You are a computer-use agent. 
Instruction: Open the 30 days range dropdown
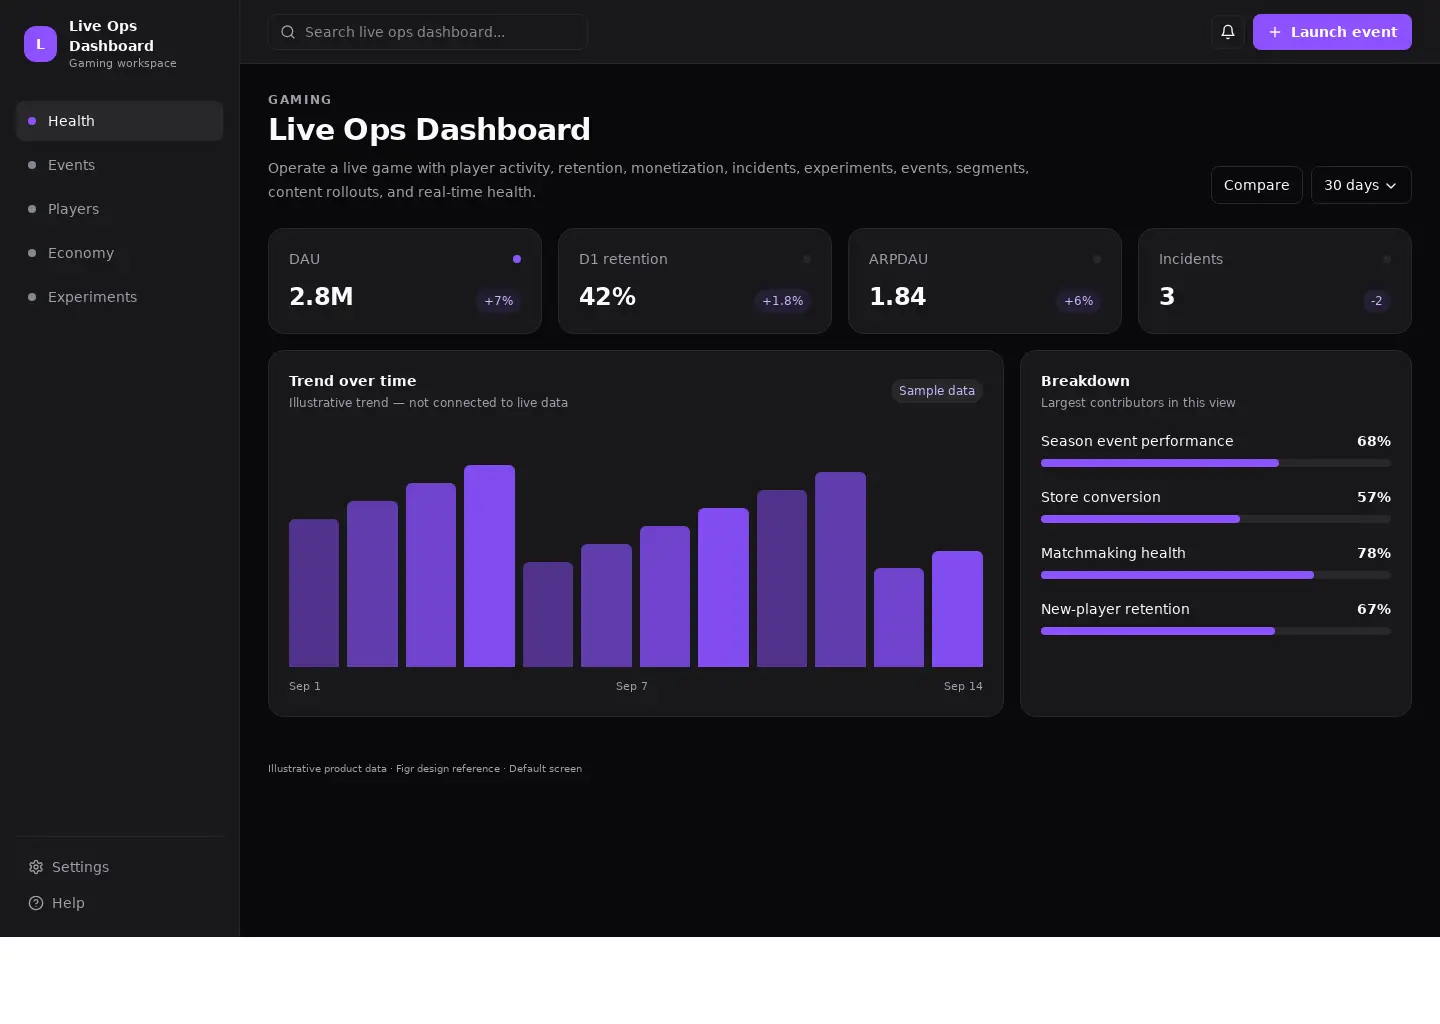click(x=1361, y=185)
